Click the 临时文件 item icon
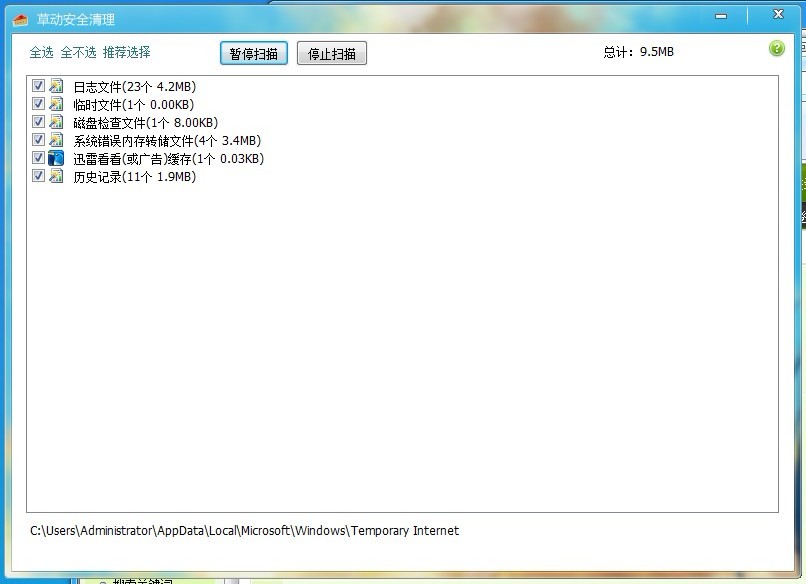 [x=56, y=104]
